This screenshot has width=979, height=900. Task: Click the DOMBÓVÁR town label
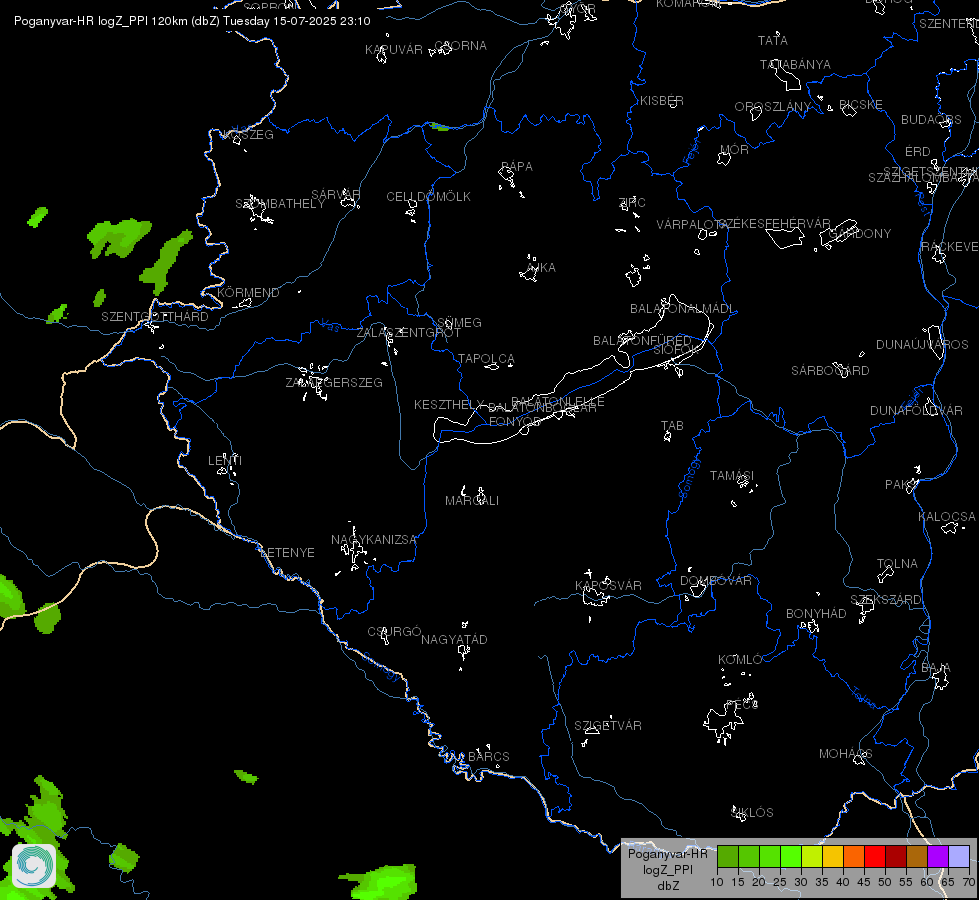click(x=716, y=581)
